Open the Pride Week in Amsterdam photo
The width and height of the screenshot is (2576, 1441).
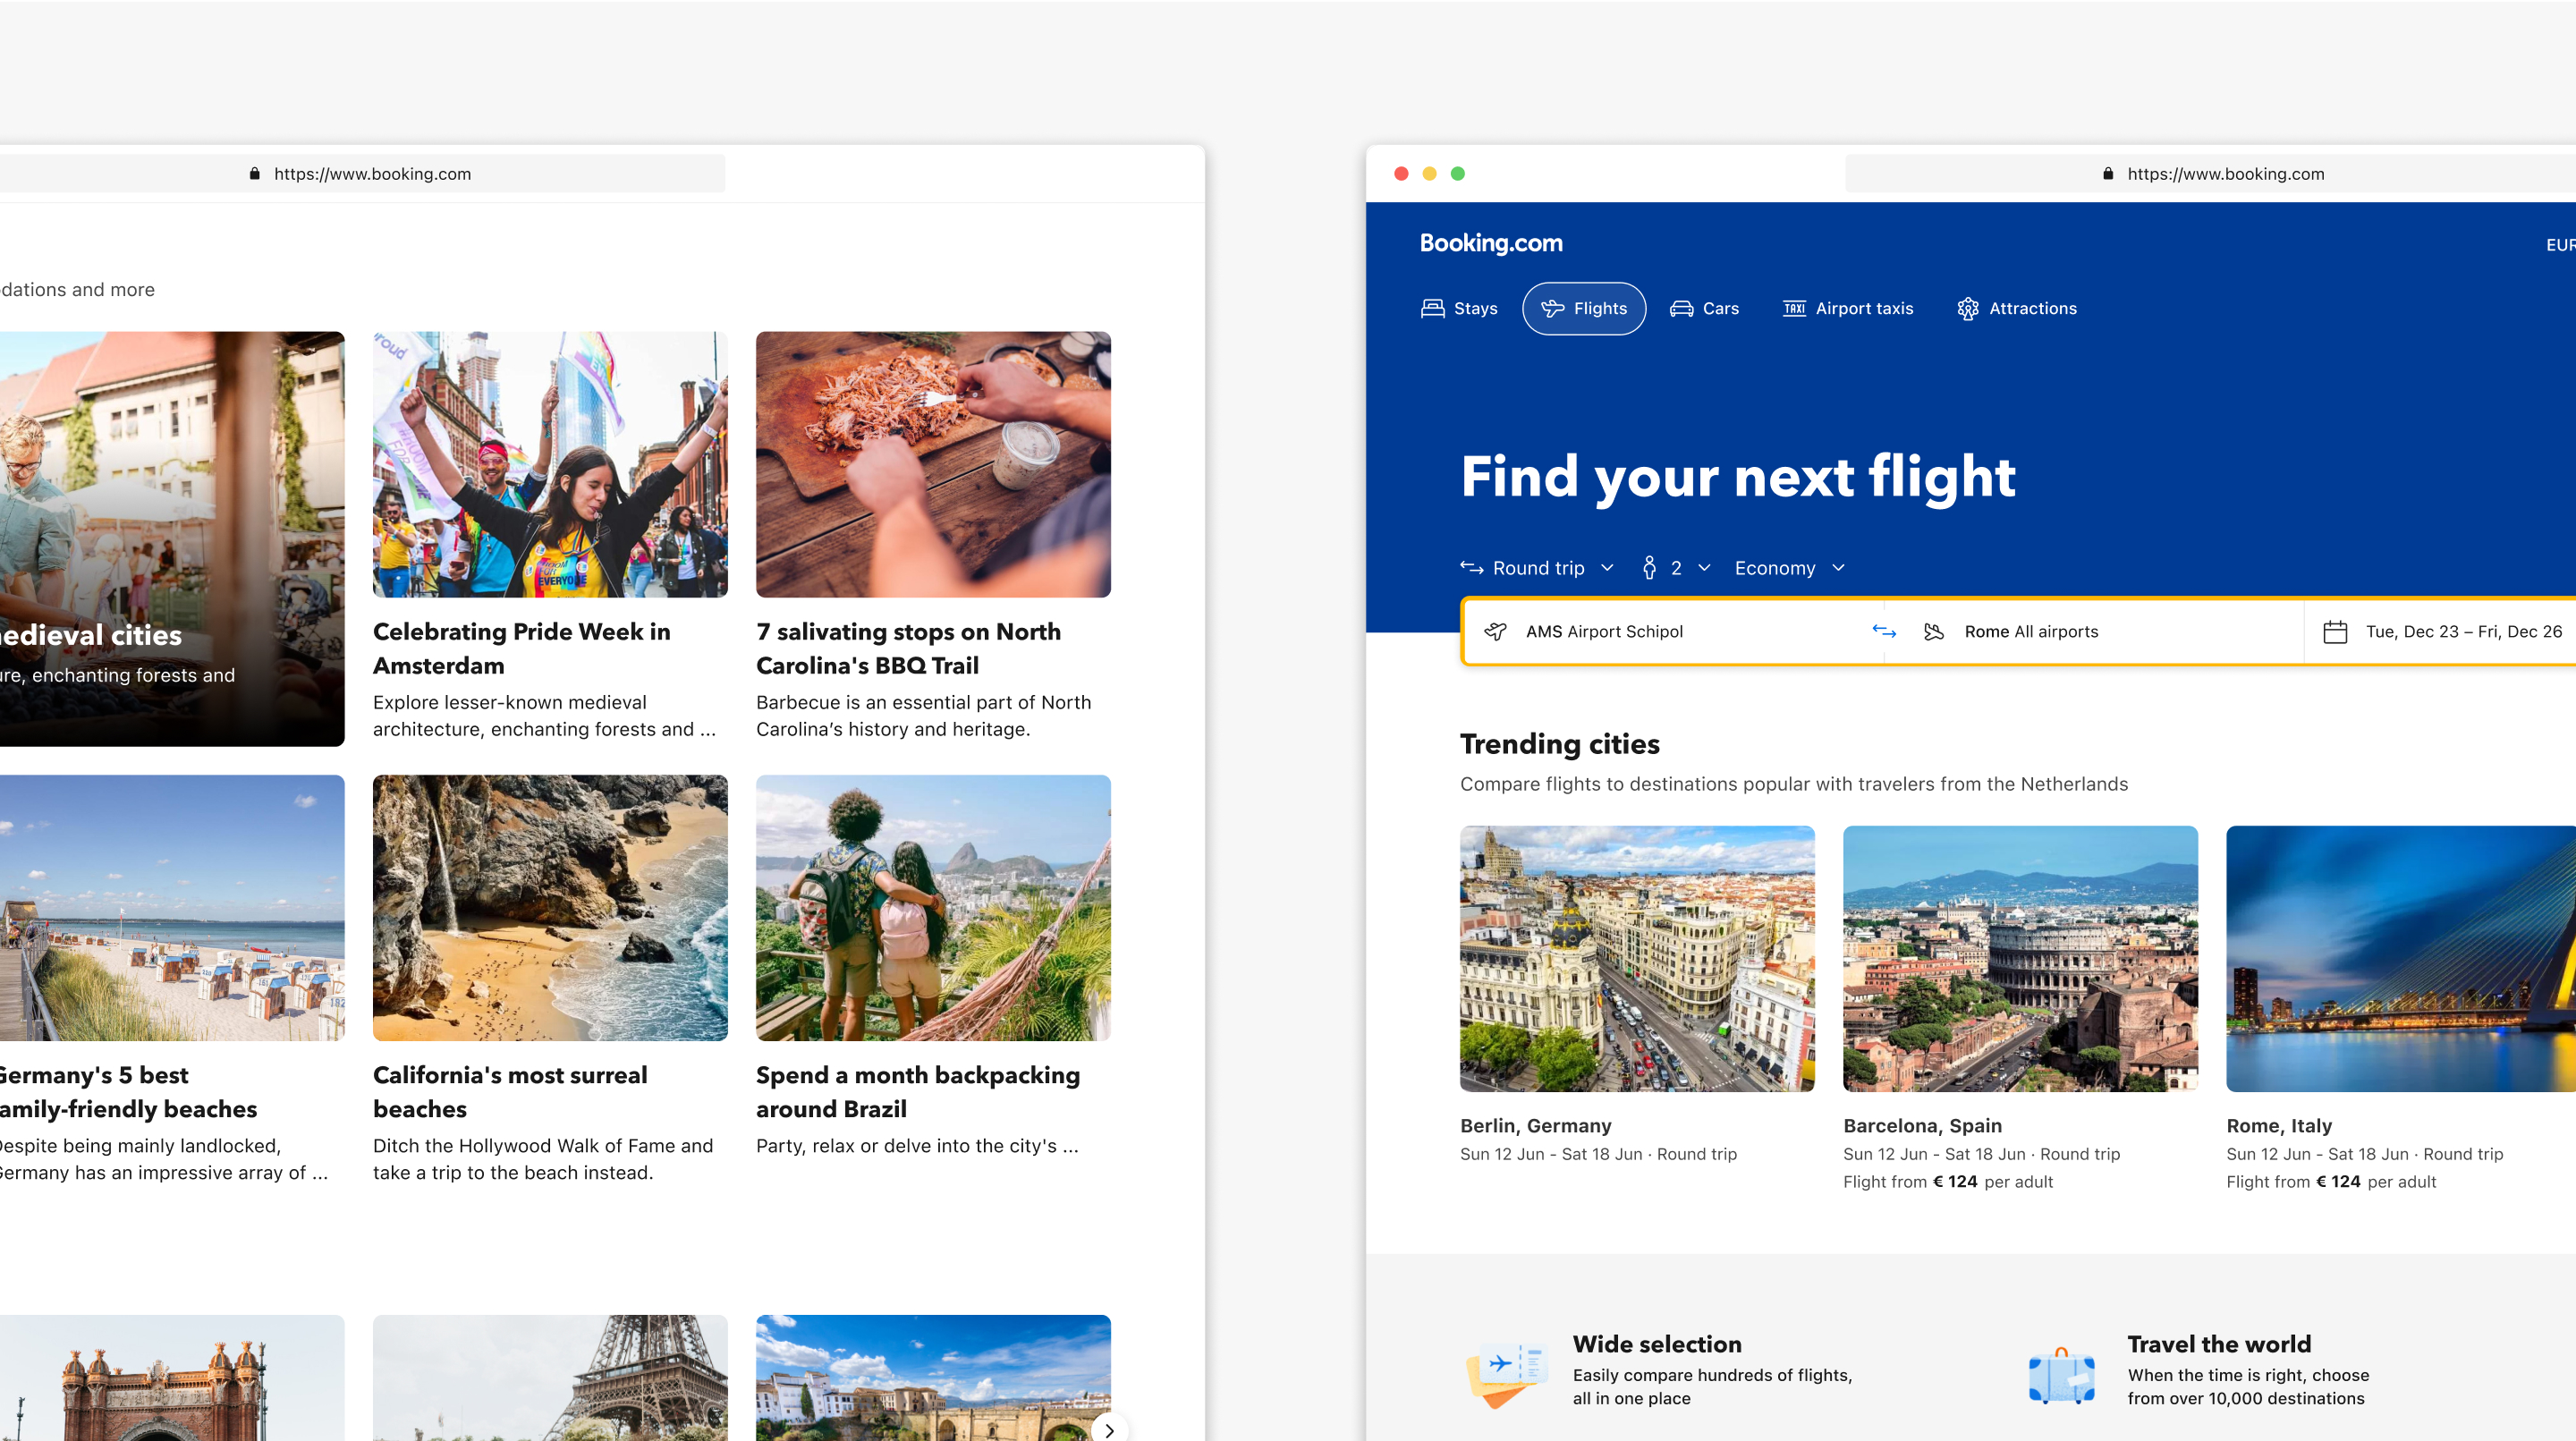[550, 464]
